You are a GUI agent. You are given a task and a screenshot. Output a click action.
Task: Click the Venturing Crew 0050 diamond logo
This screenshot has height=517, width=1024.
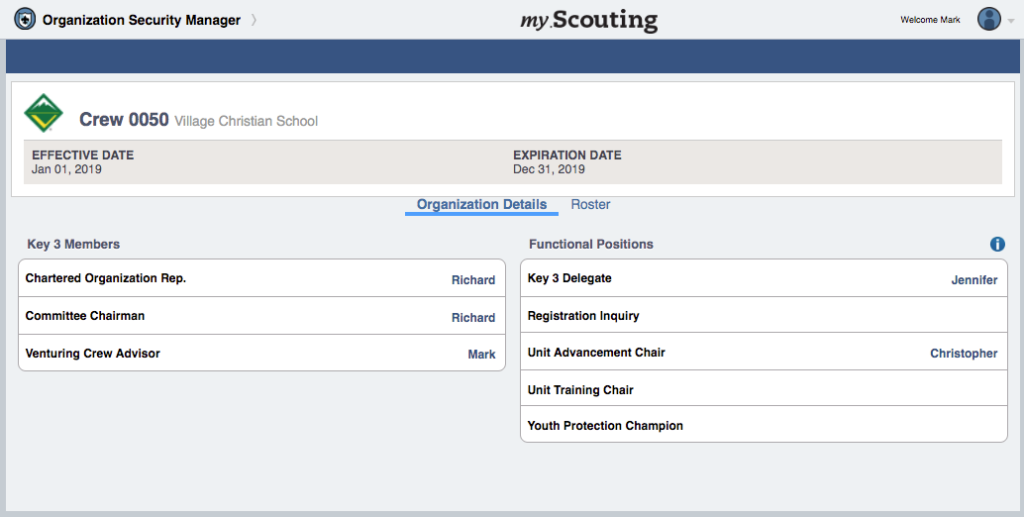click(x=43, y=113)
